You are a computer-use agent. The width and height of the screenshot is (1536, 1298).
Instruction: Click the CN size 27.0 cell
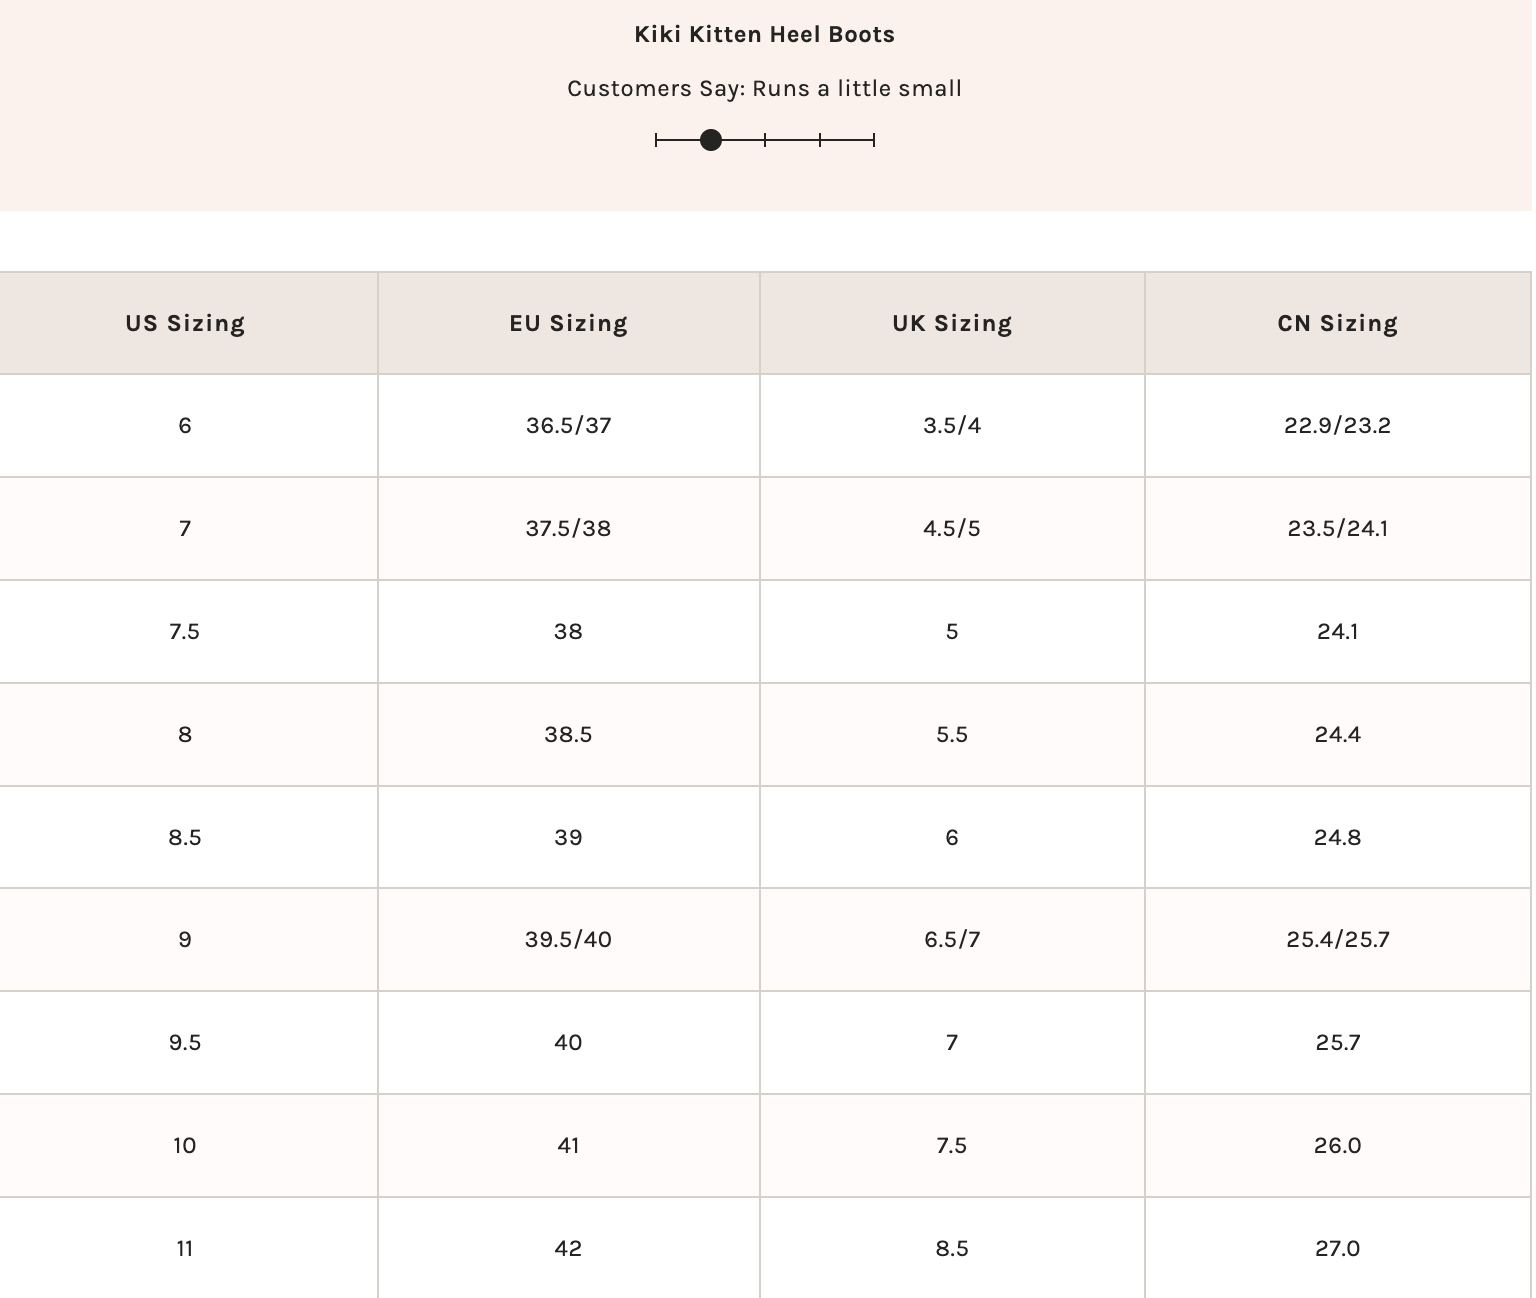pyautogui.click(x=1338, y=1249)
